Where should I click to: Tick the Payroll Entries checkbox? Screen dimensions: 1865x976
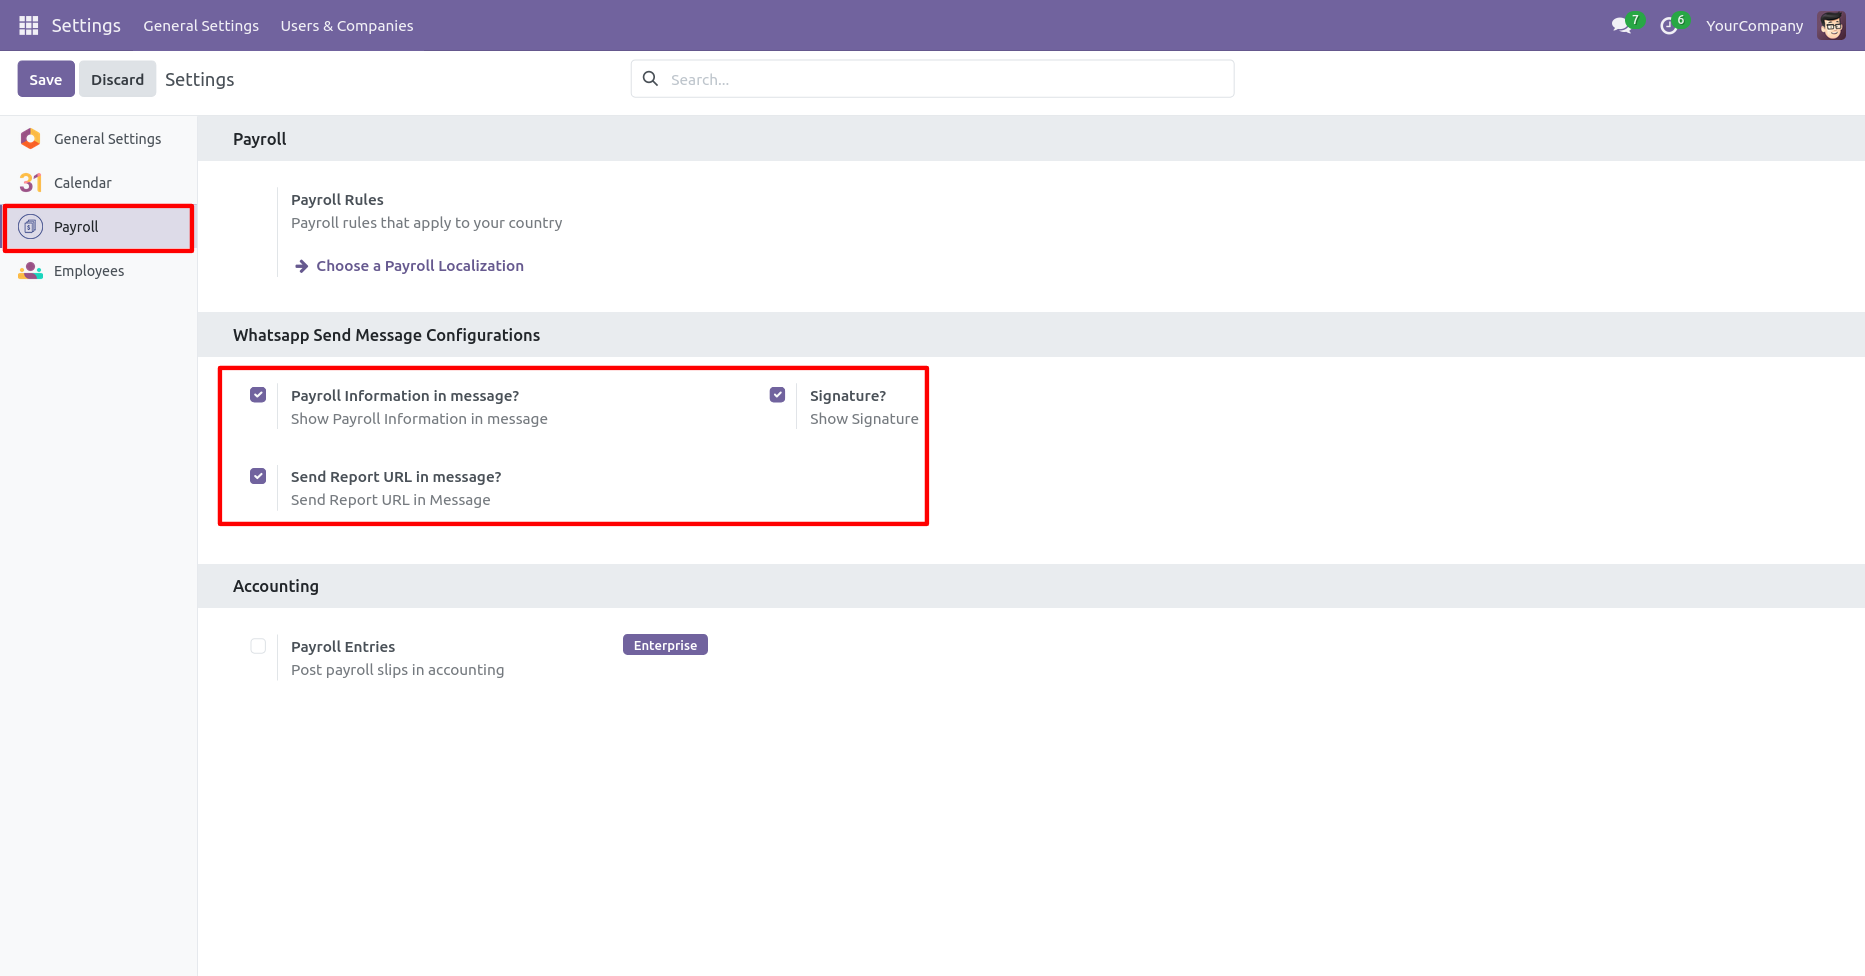tap(258, 646)
